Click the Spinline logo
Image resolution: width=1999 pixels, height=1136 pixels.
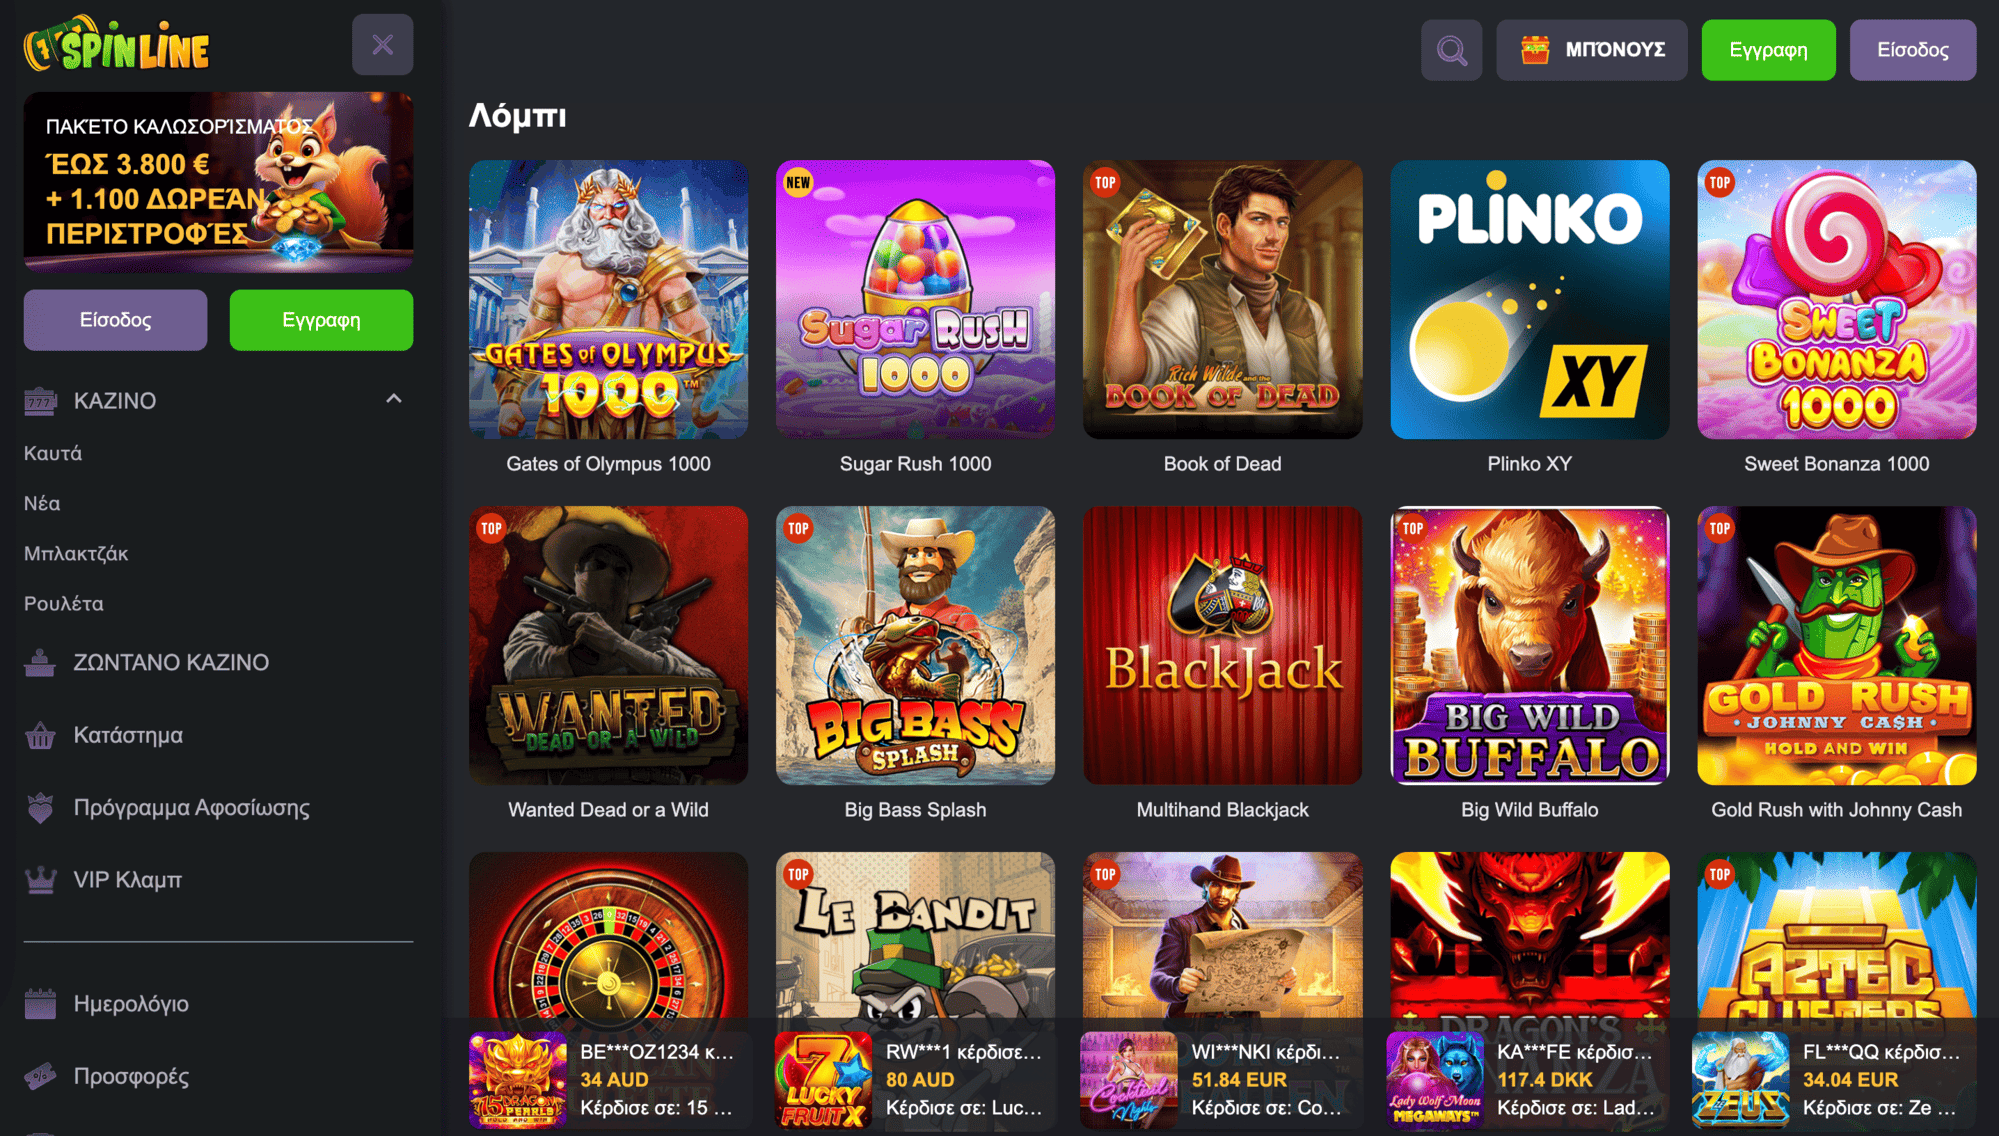pyautogui.click(x=117, y=44)
